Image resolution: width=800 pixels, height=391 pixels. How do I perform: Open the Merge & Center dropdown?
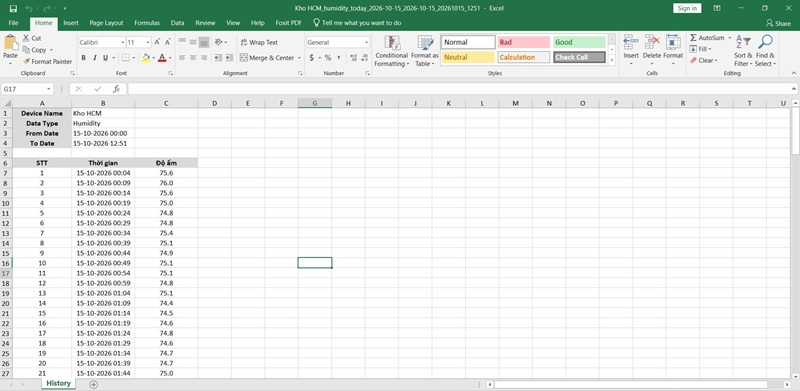coord(298,58)
